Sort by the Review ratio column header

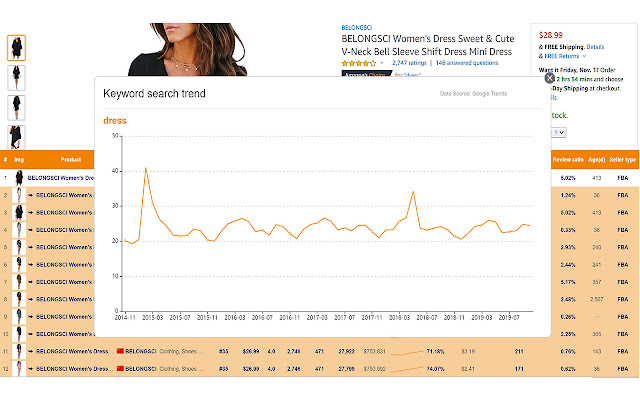point(568,160)
